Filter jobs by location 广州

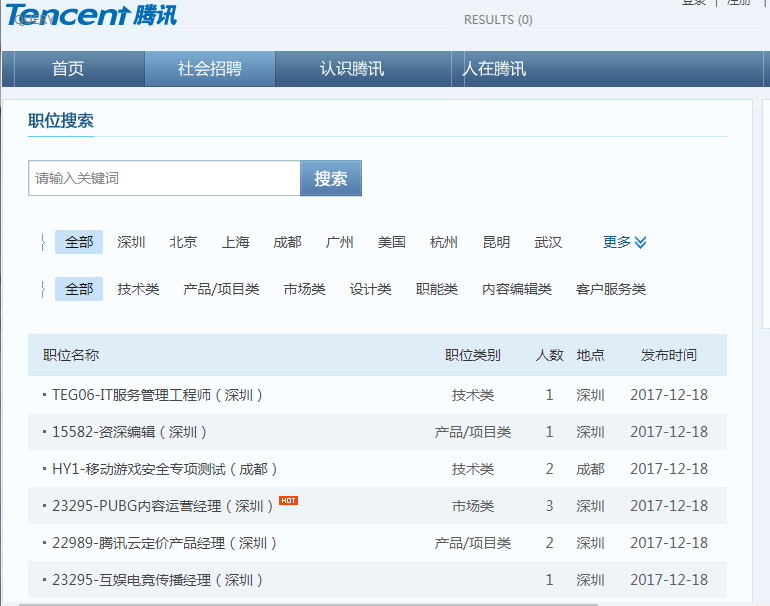click(339, 242)
